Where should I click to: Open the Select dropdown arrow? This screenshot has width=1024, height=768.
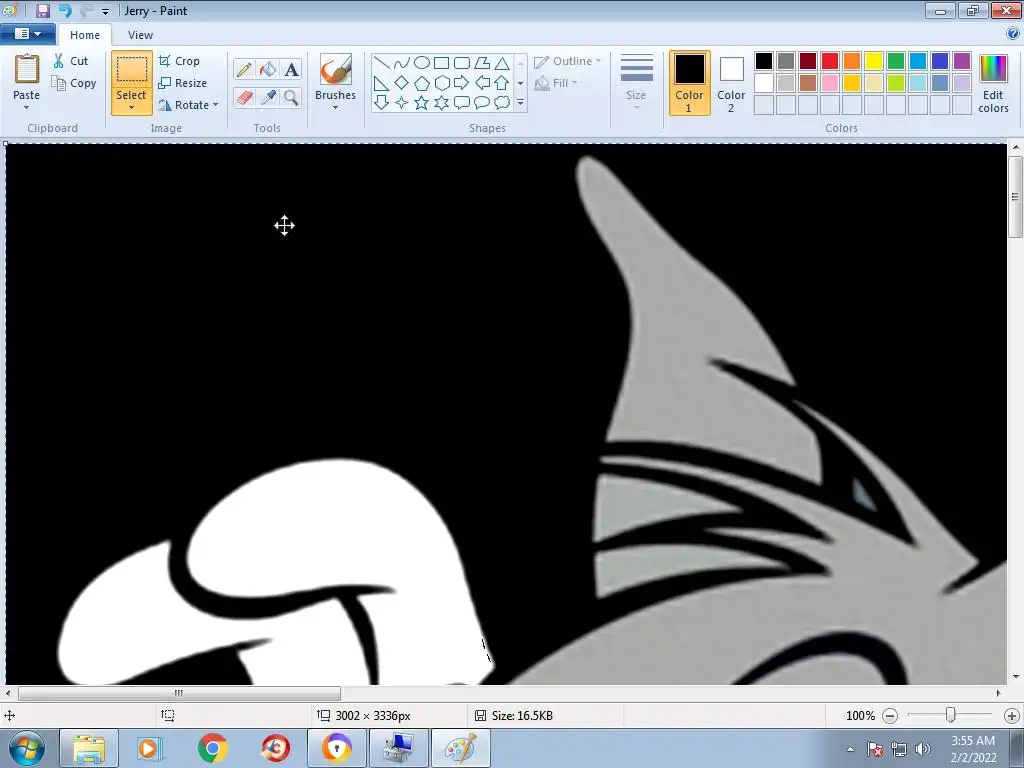click(x=131, y=108)
